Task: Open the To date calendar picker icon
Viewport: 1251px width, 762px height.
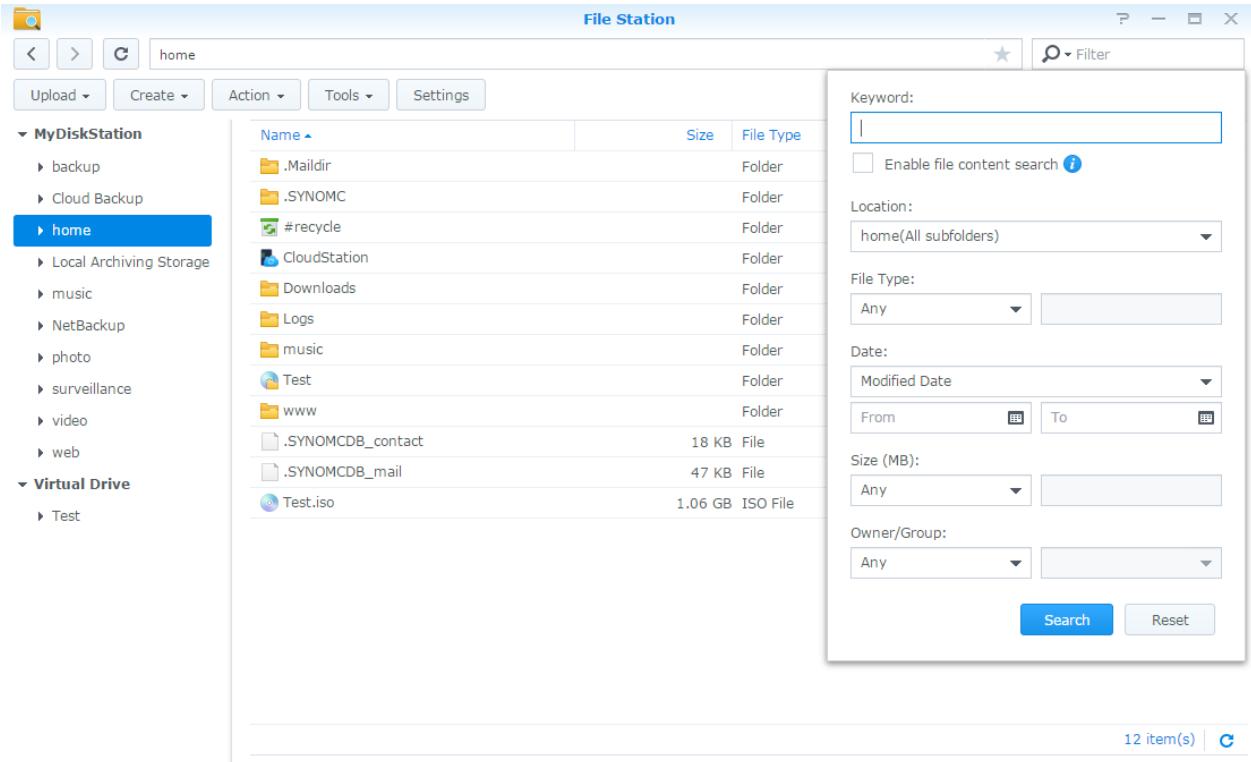Action: (x=1205, y=417)
